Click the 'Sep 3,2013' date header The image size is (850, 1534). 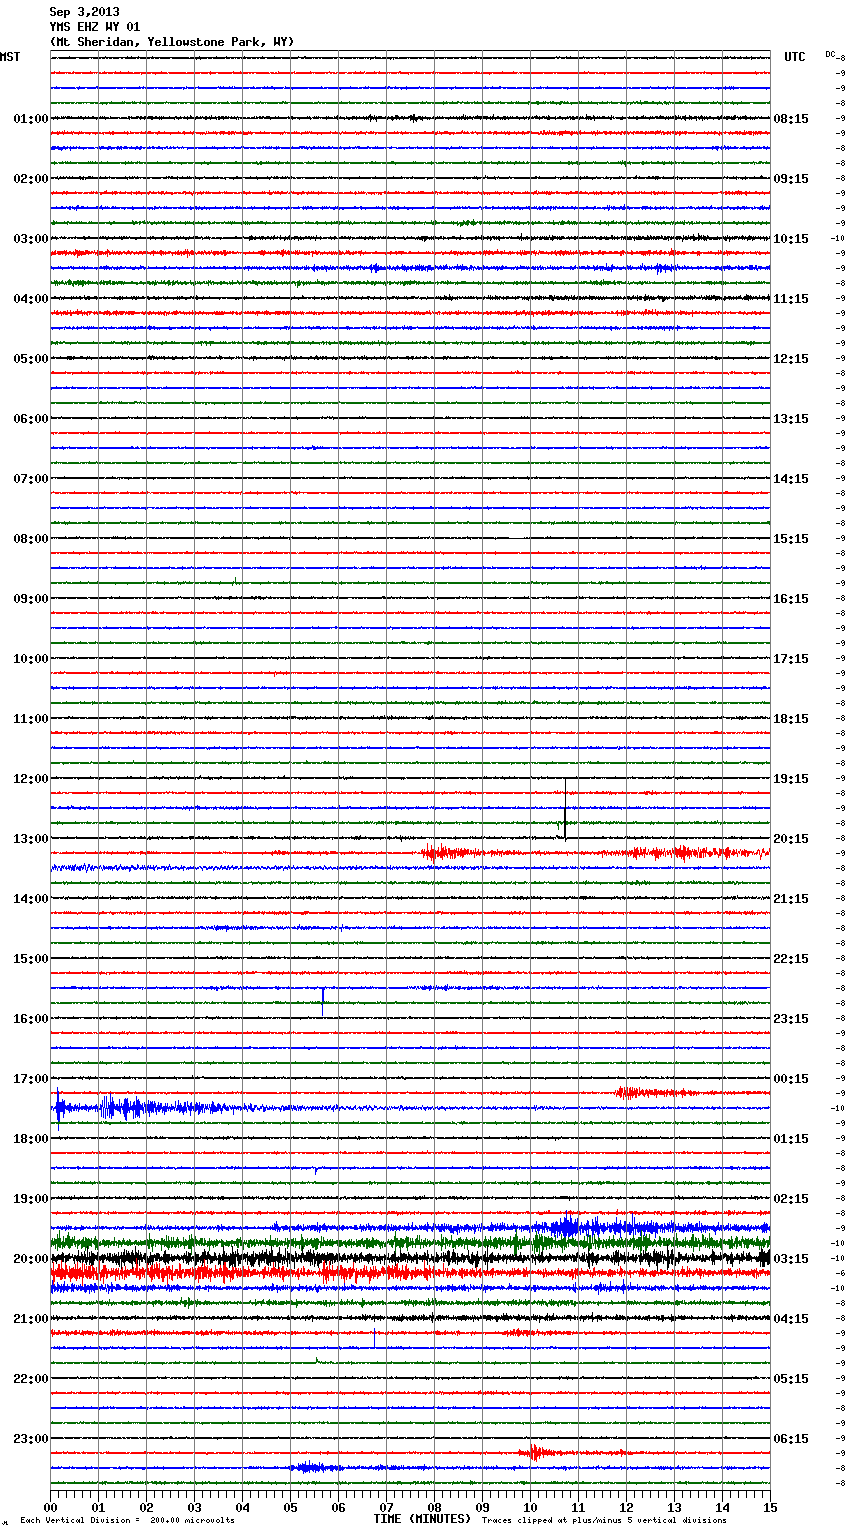tap(84, 12)
